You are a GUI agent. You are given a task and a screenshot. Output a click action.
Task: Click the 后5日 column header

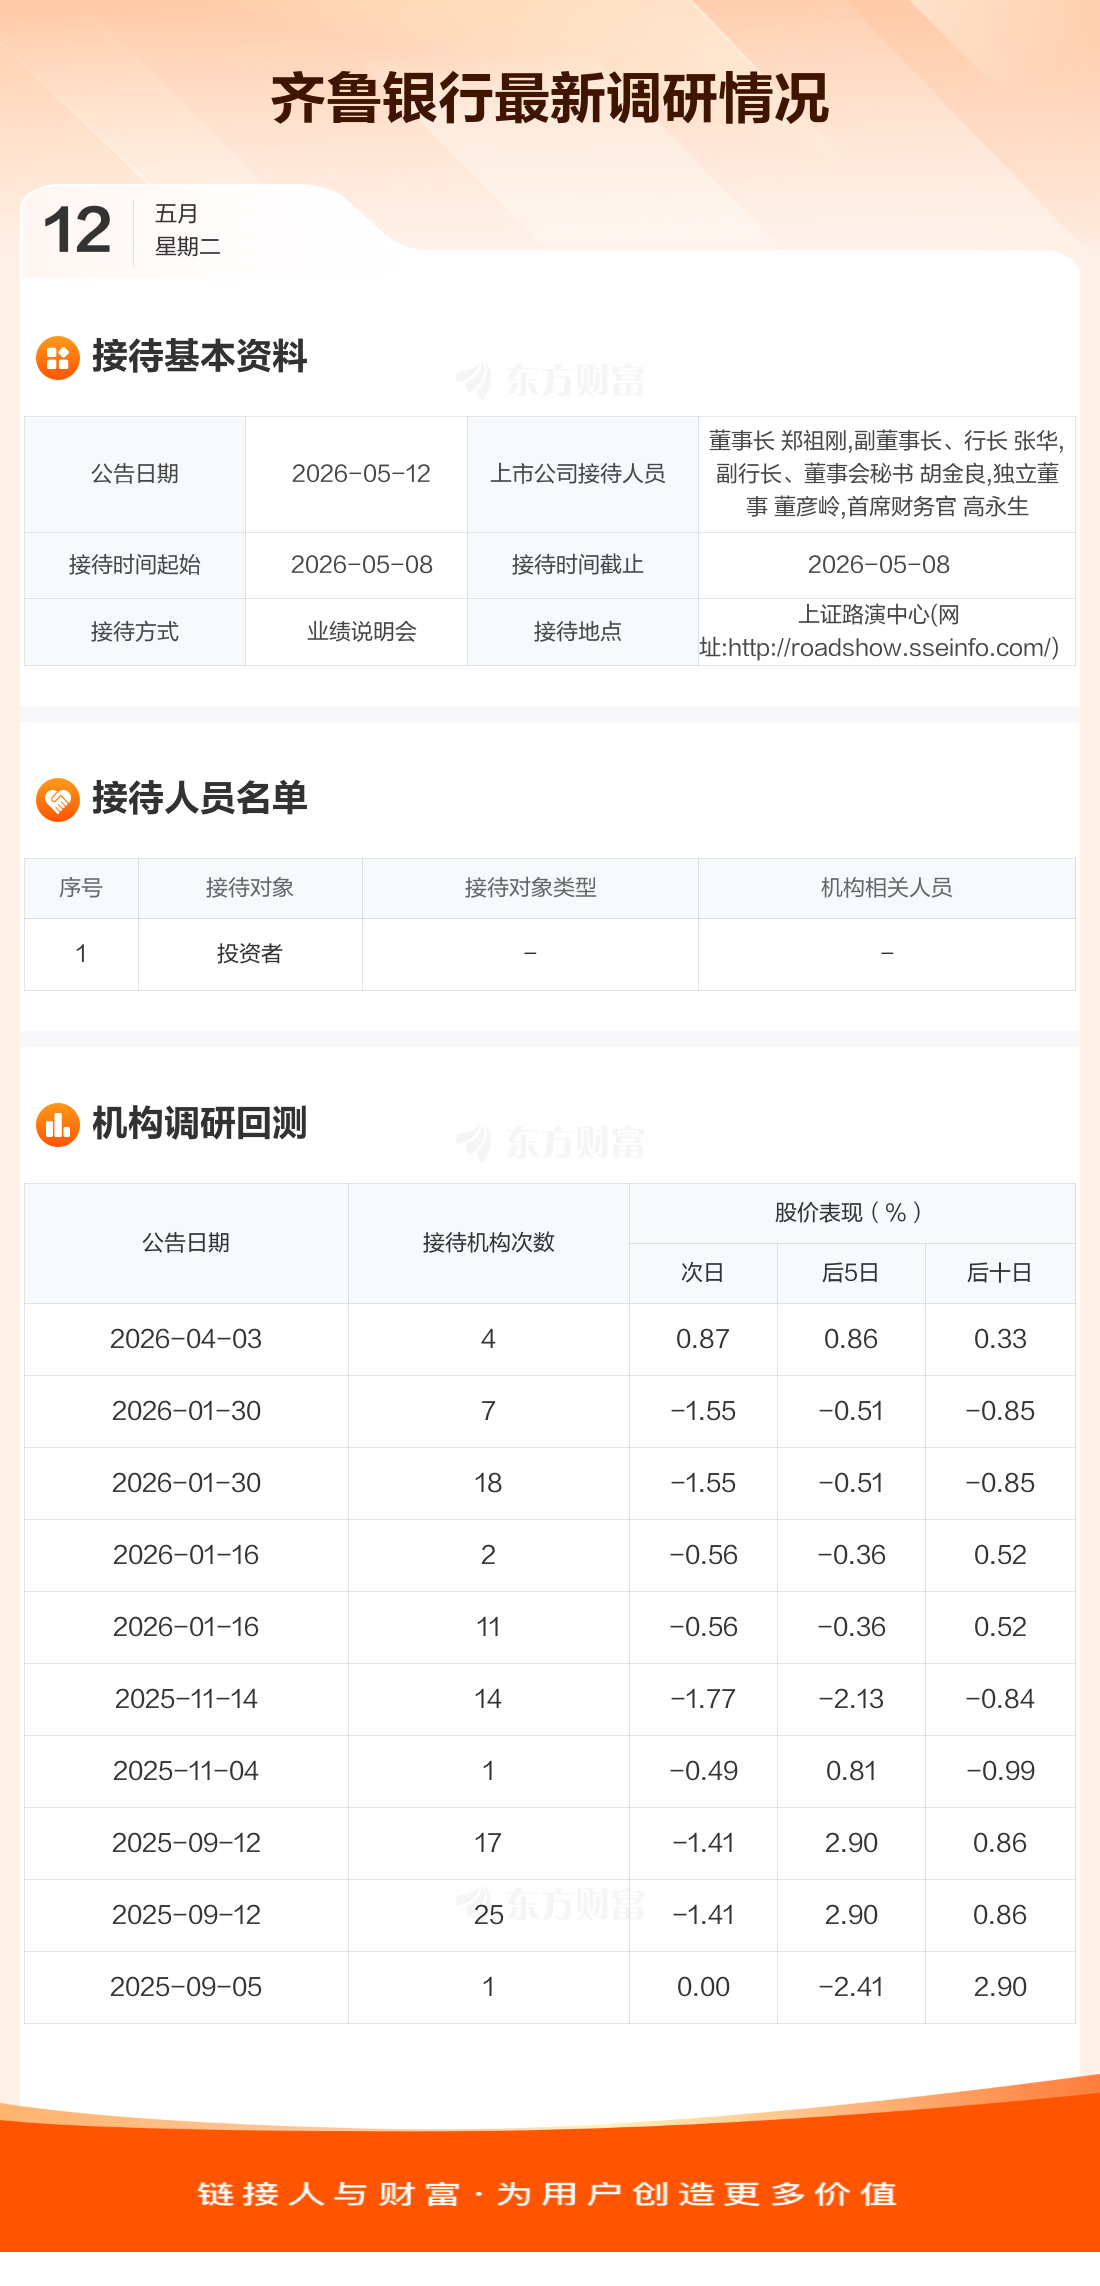[851, 1273]
